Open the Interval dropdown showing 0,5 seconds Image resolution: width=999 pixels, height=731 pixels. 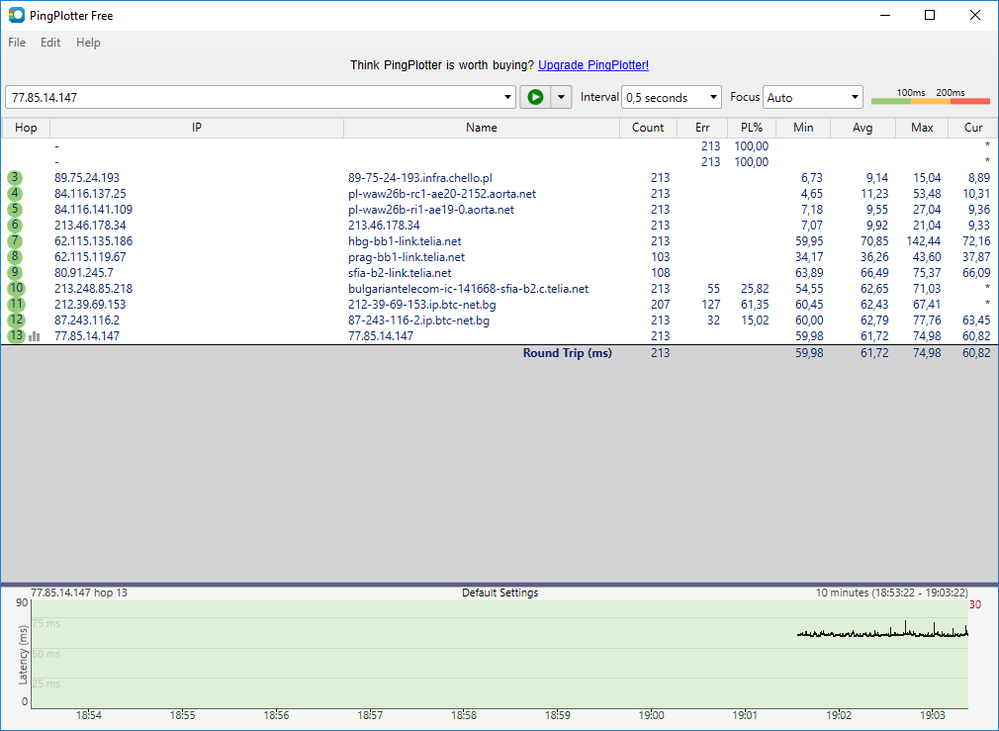[x=671, y=98]
